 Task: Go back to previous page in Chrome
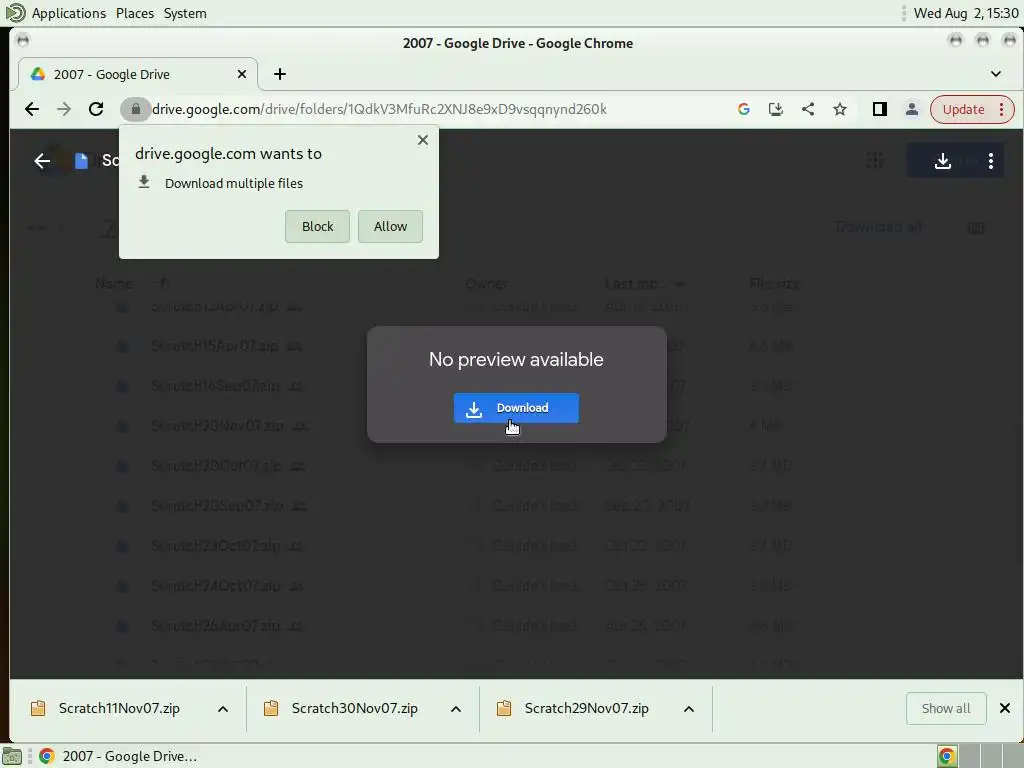point(31,109)
